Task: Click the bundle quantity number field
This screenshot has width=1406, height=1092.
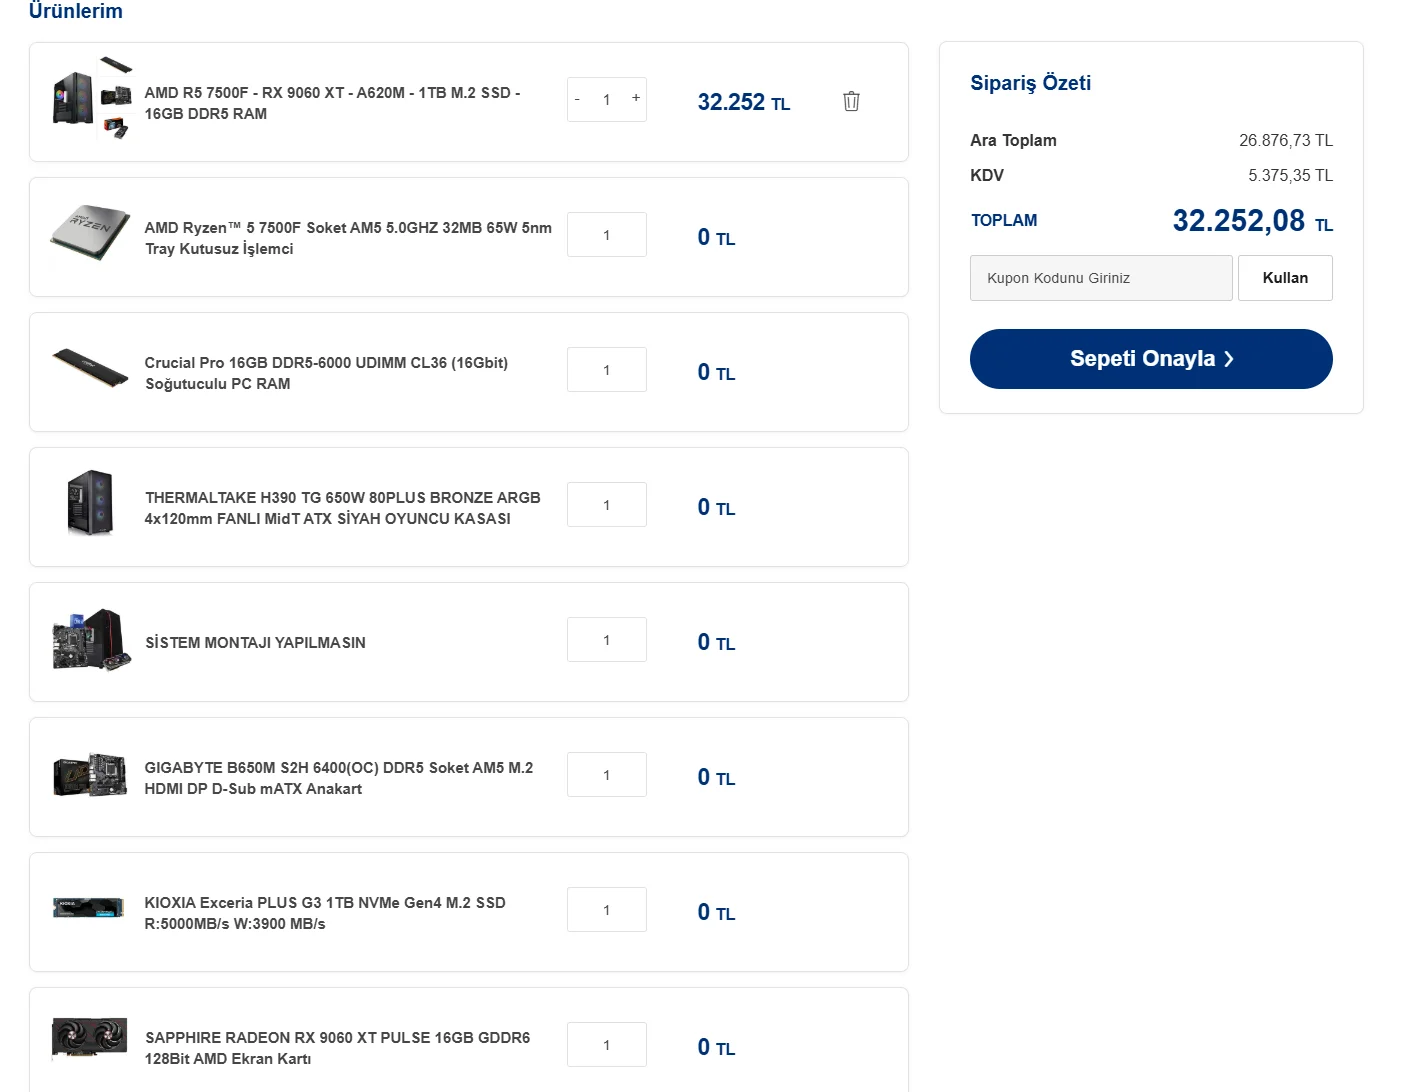Action: 606,100
